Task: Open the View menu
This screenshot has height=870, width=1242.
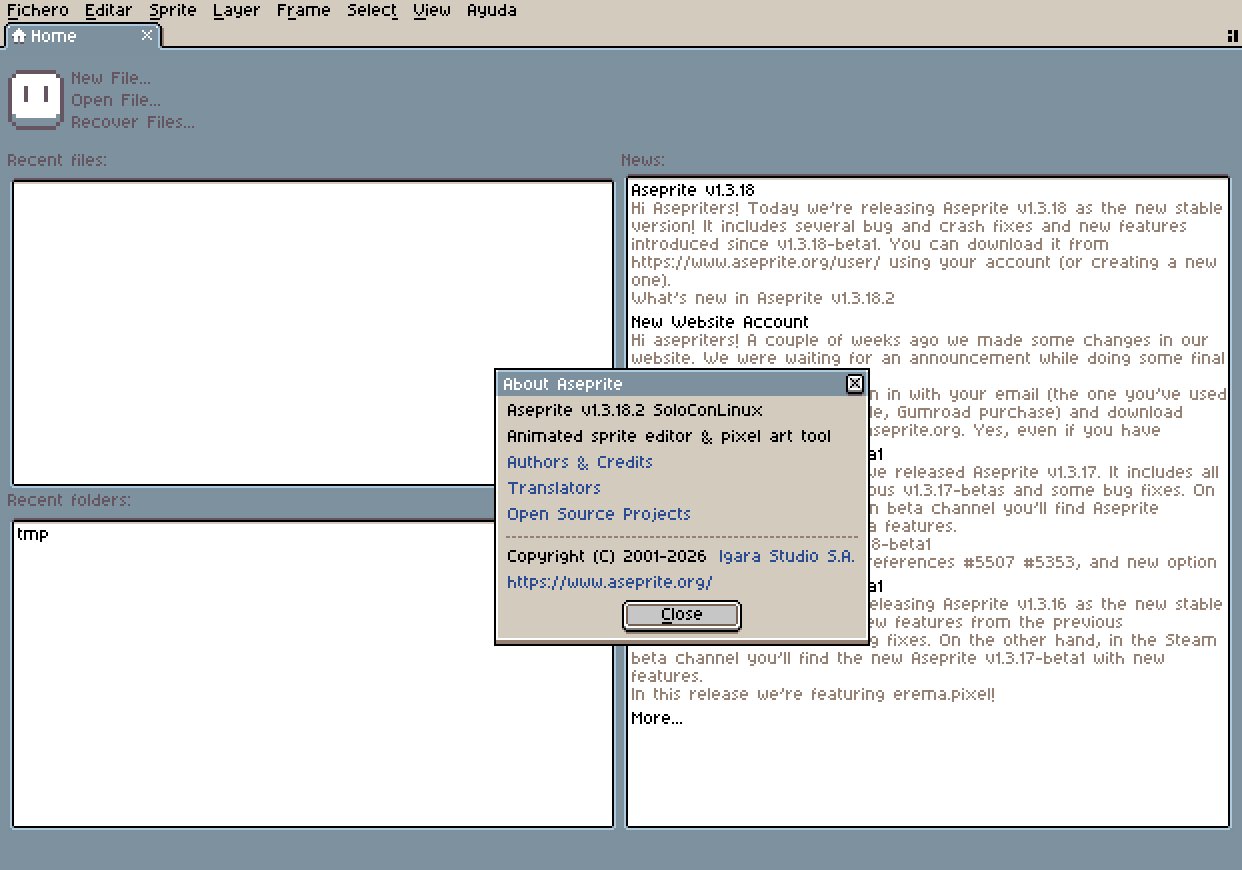Action: click(432, 11)
